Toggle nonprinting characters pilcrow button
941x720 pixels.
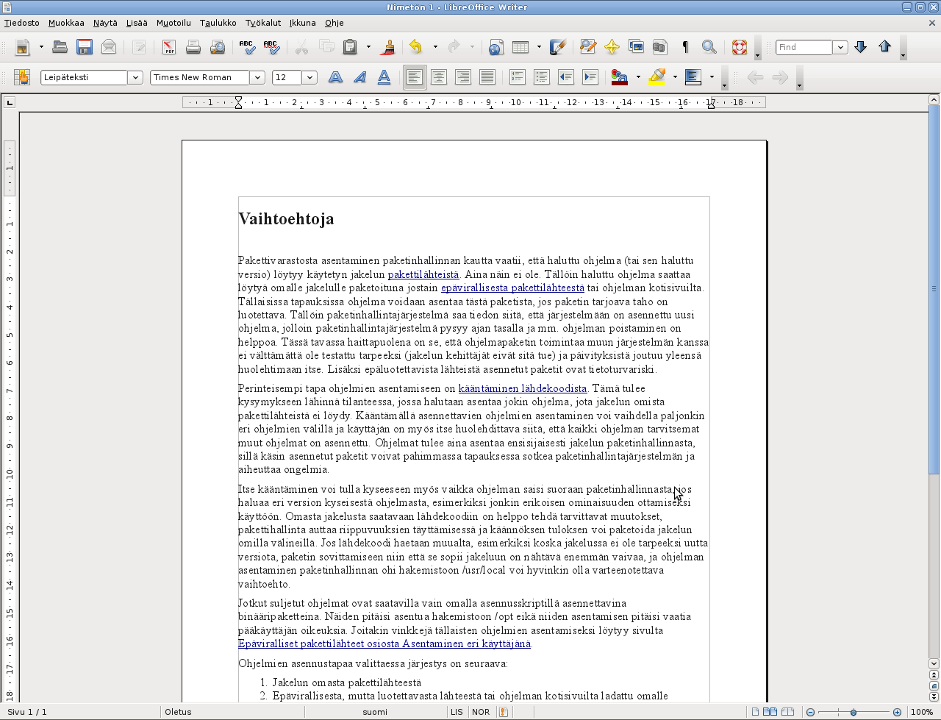tap(685, 47)
